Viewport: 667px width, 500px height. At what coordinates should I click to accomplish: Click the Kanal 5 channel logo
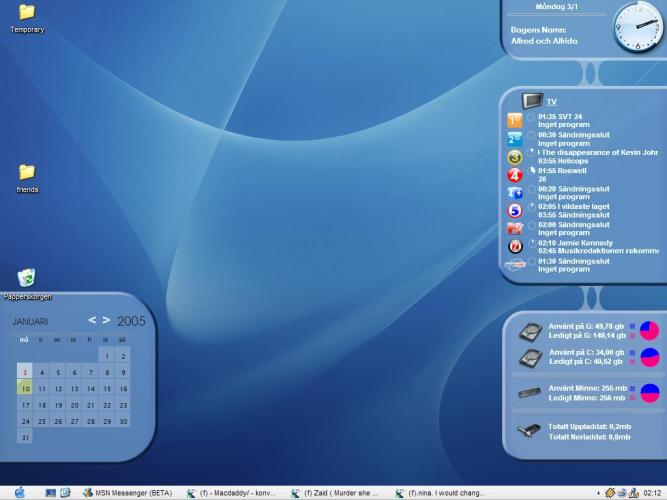(x=515, y=211)
